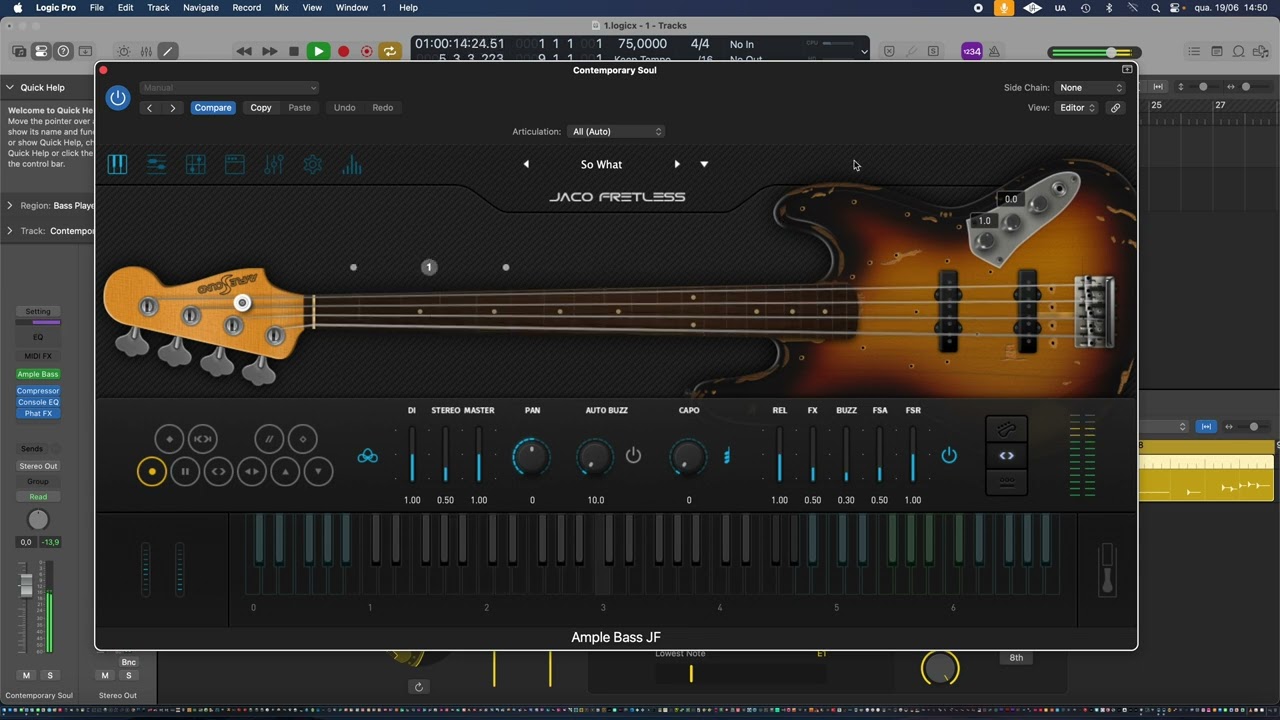The image size is (1280, 720).
Task: Click the pause-symbol articulation button
Action: 185,471
